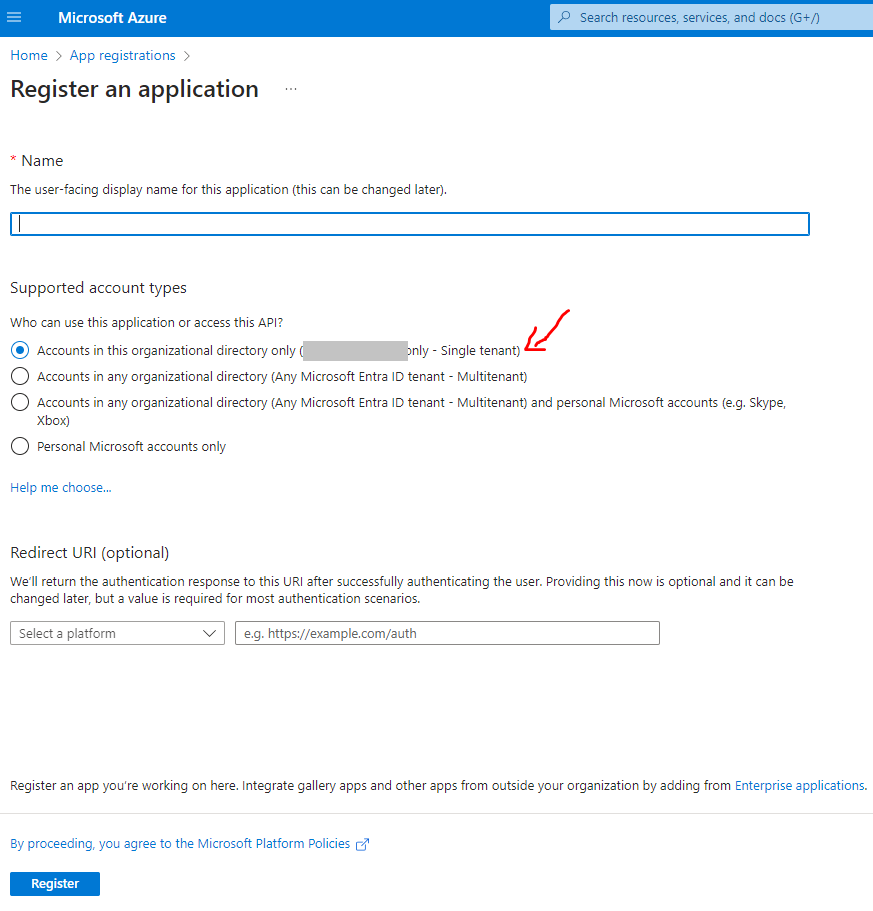Click the search magnifier icon

(x=564, y=17)
